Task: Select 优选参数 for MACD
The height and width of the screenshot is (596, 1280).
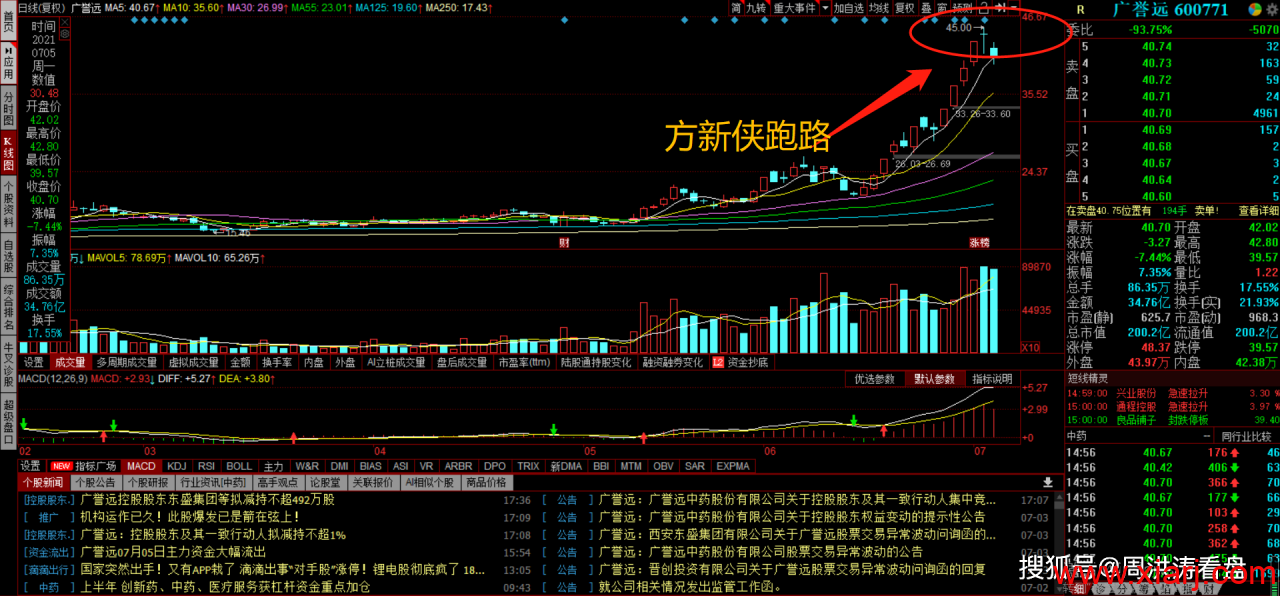Action: tap(873, 379)
